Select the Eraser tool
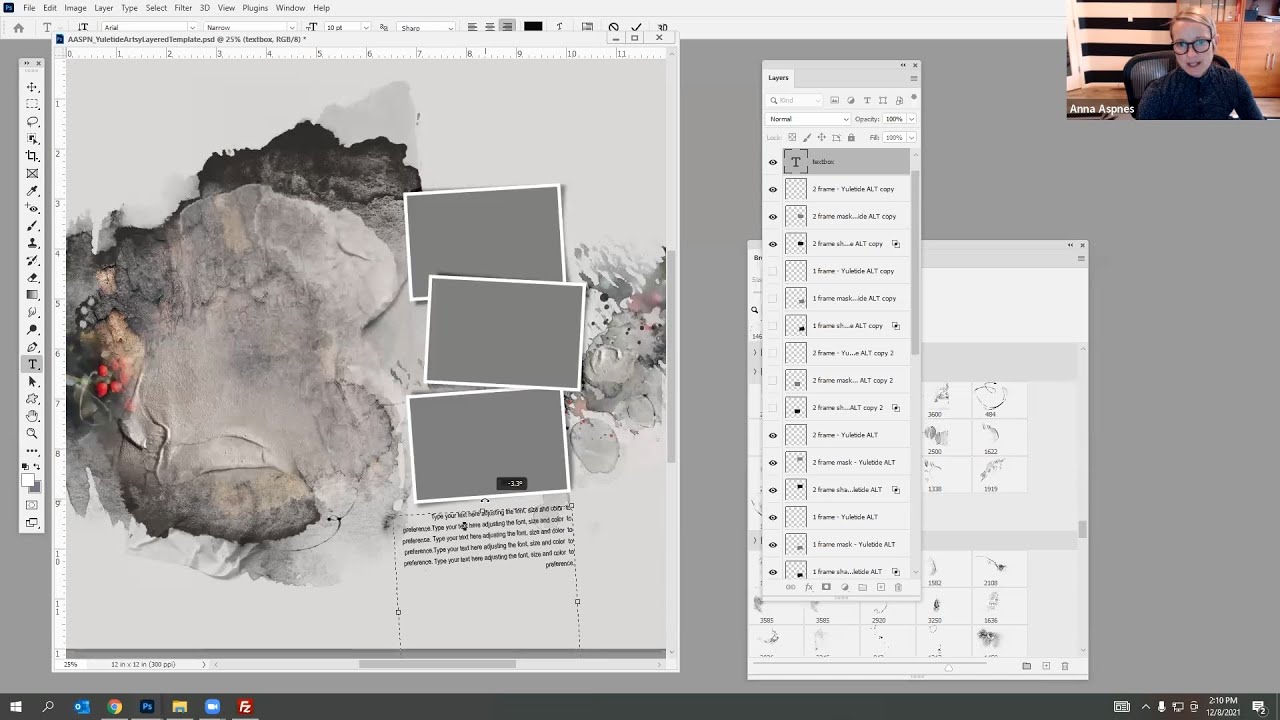1280x720 pixels. (33, 278)
